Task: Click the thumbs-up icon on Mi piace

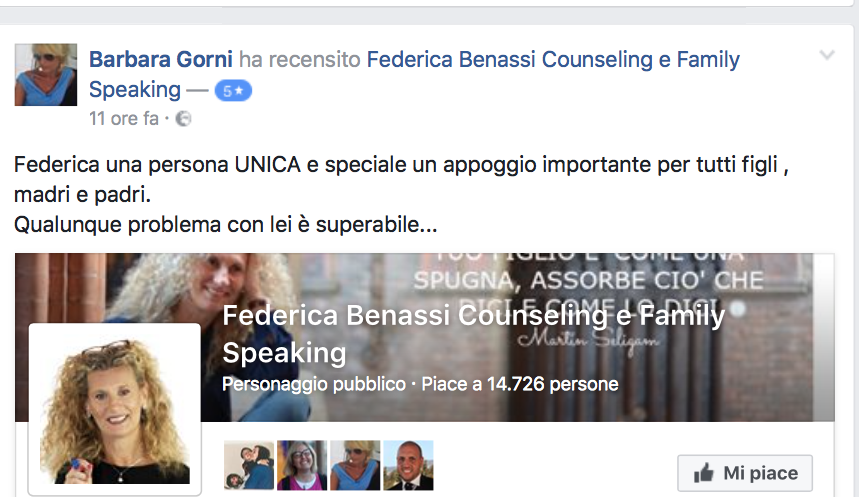Action: 704,473
